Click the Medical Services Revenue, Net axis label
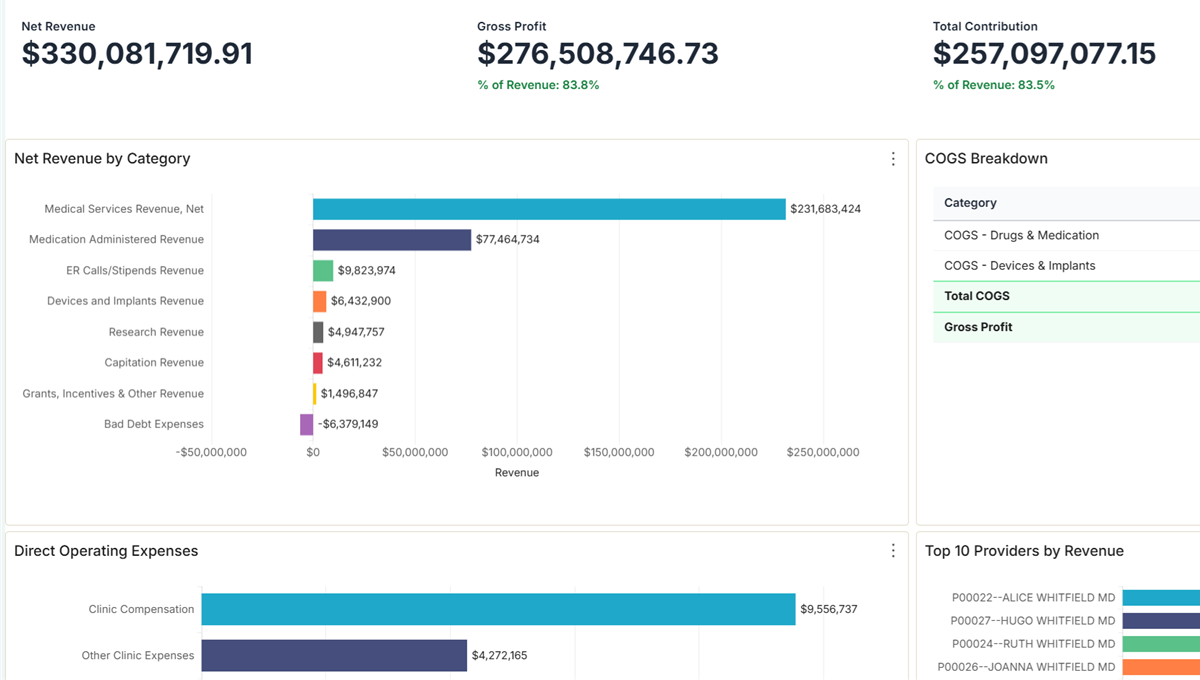The height and width of the screenshot is (680, 1200). point(124,209)
